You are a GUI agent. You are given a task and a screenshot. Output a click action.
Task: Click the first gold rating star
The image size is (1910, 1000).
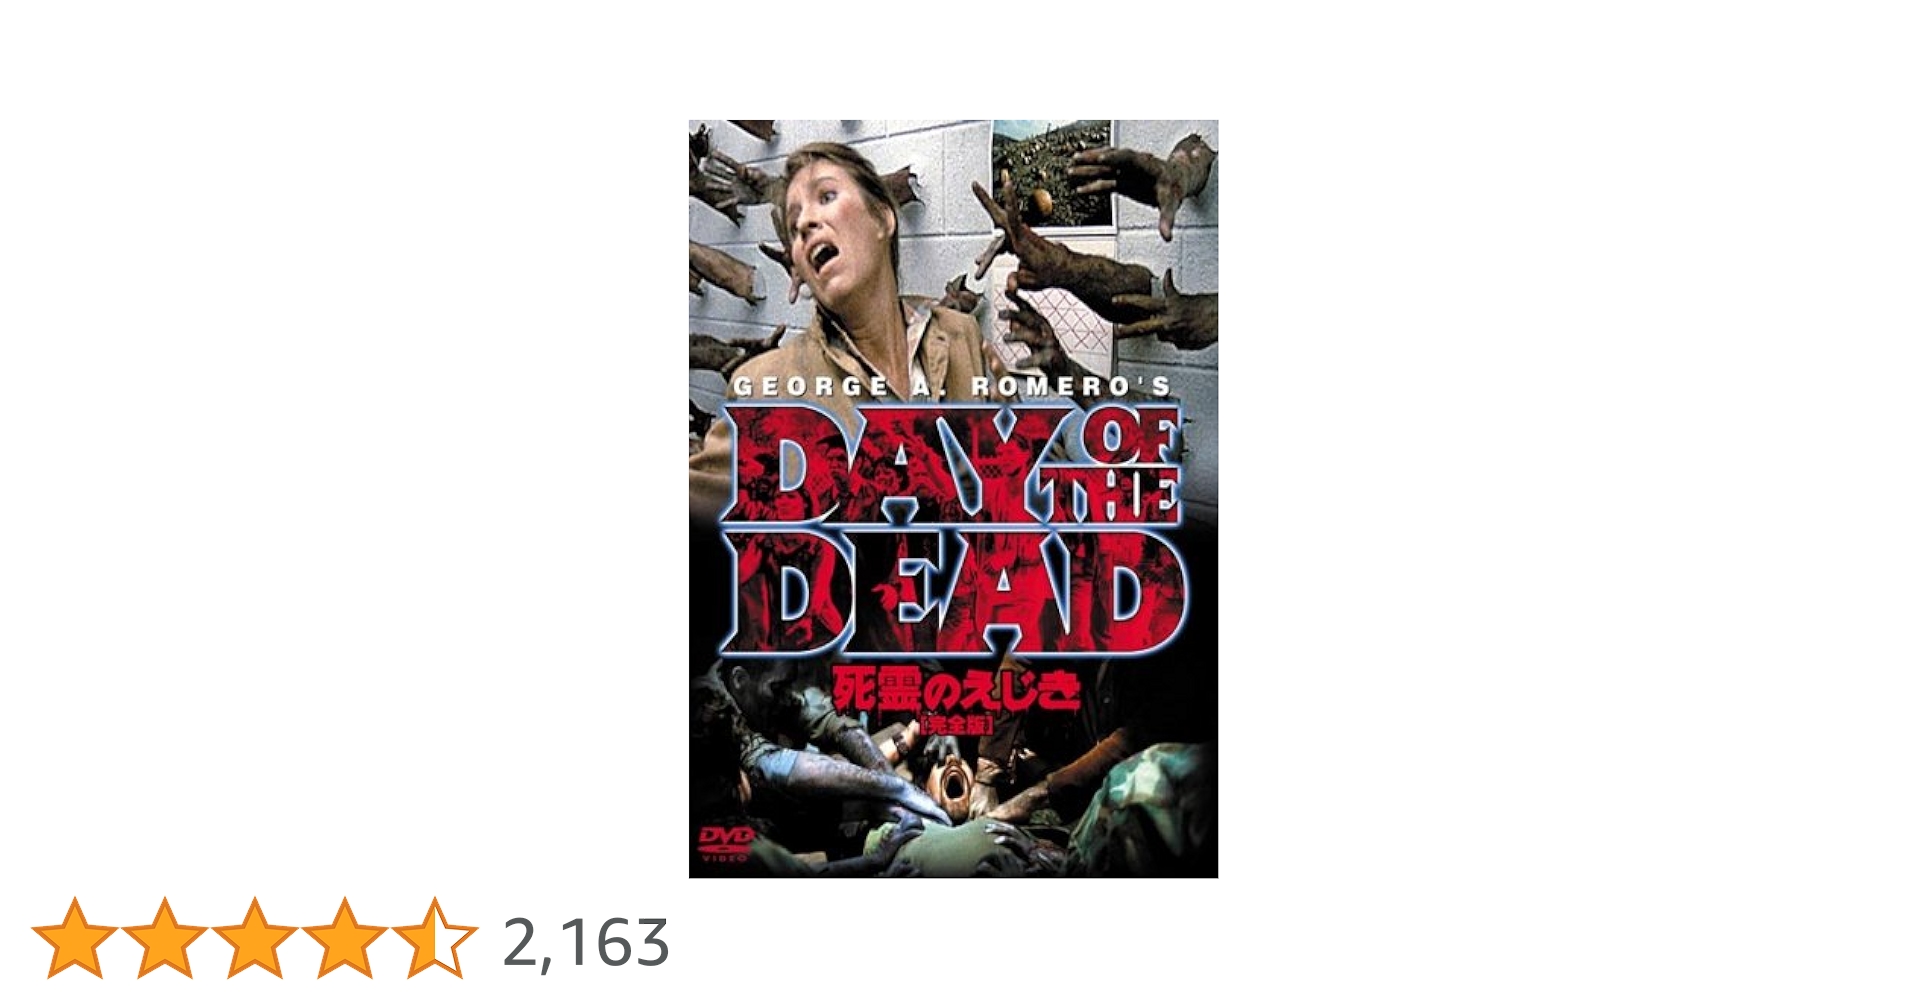click(x=74, y=938)
